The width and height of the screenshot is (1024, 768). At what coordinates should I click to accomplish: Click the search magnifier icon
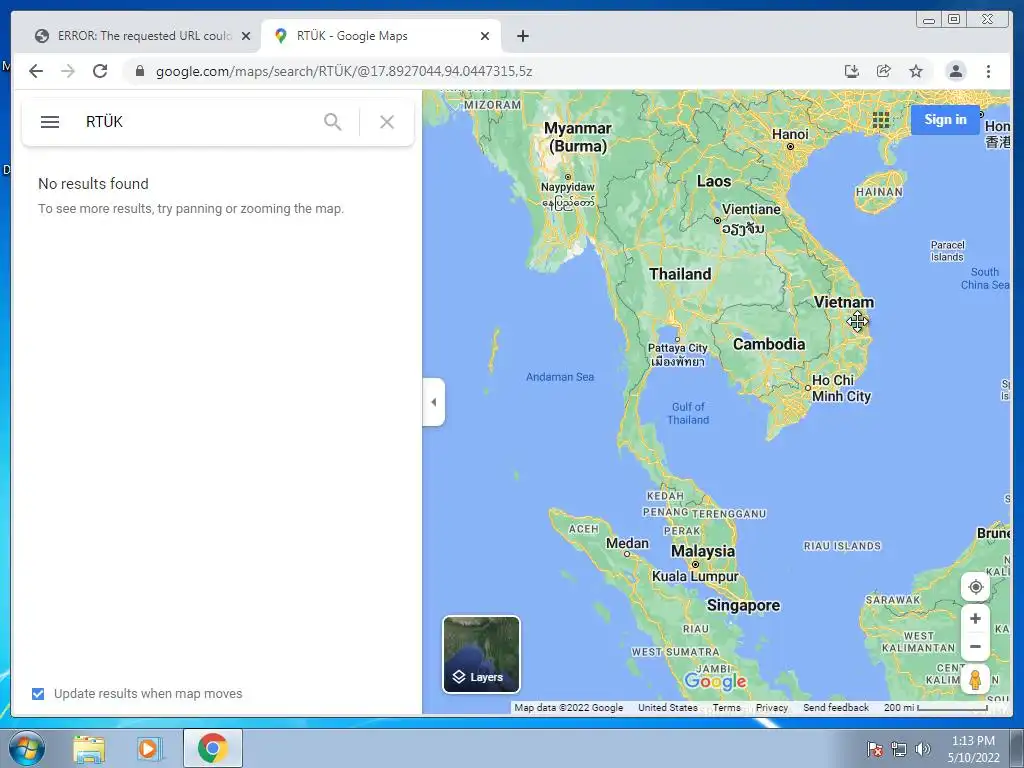click(x=332, y=121)
